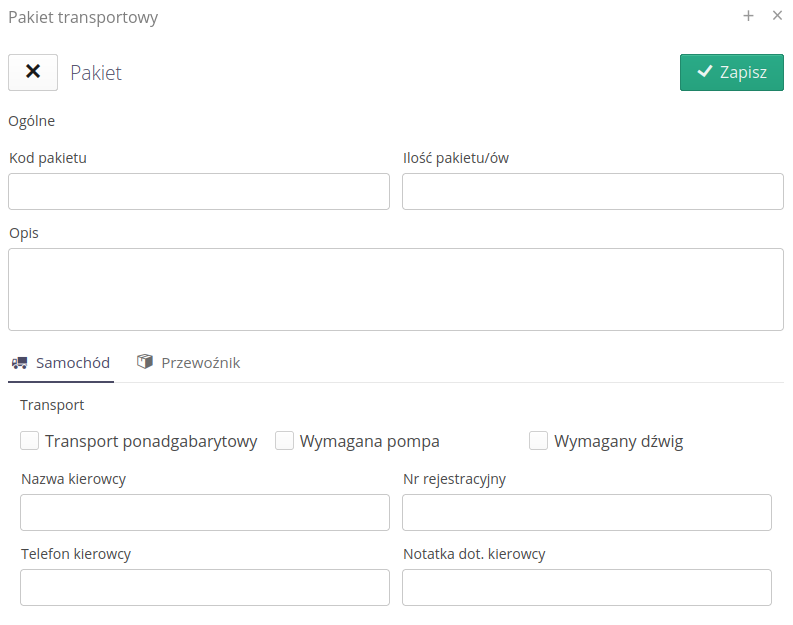Viewport: 793px width, 625px height.
Task: Save the package with the Zapisz button
Action: click(731, 73)
